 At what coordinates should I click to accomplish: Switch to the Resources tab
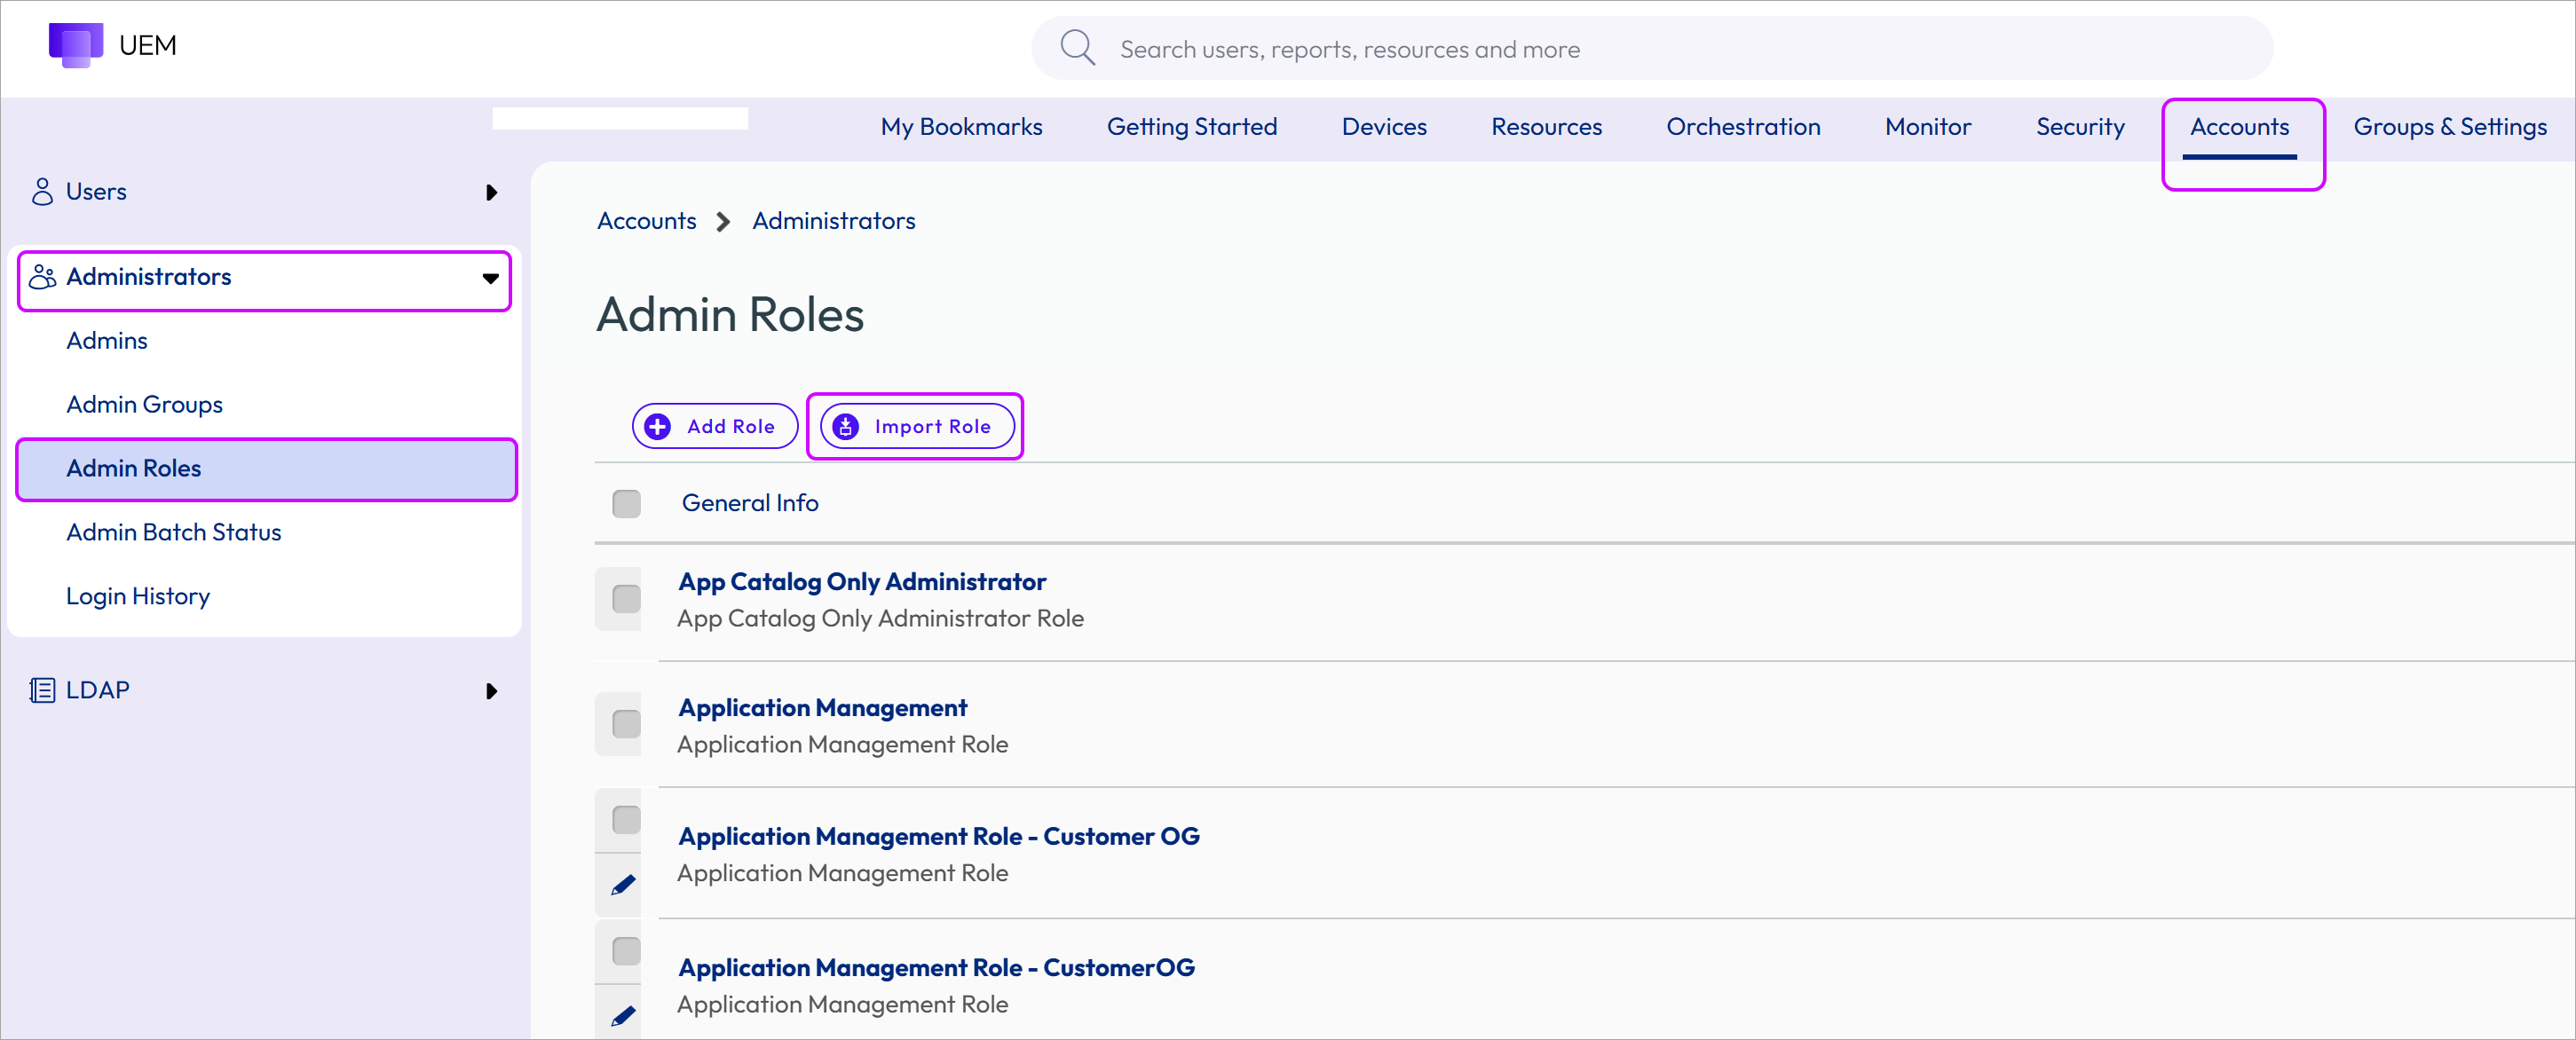1546,127
